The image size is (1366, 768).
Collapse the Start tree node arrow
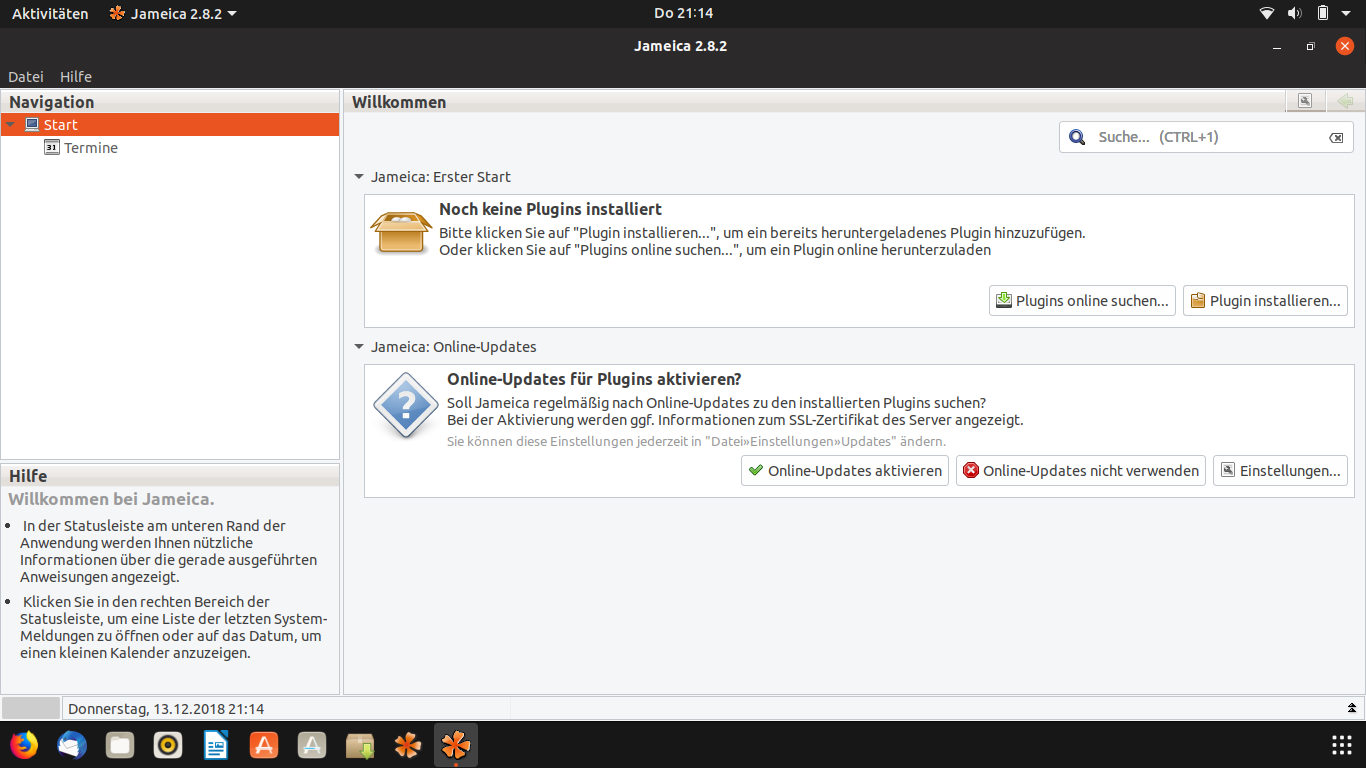10,125
